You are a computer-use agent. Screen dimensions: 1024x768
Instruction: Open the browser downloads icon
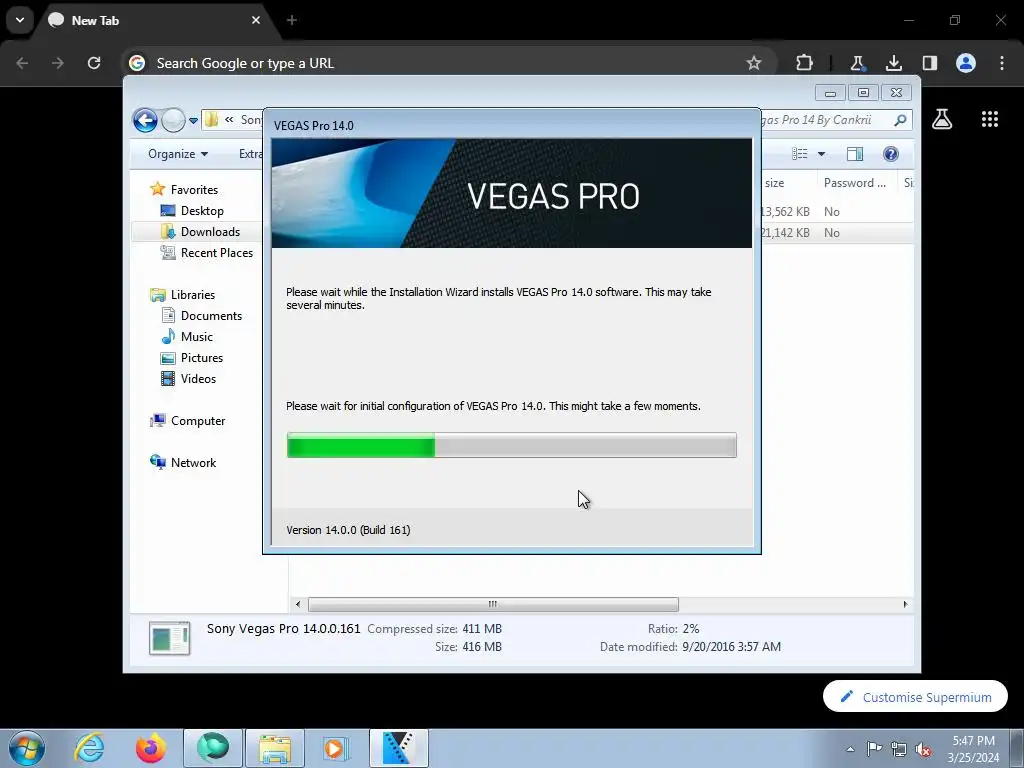[893, 63]
